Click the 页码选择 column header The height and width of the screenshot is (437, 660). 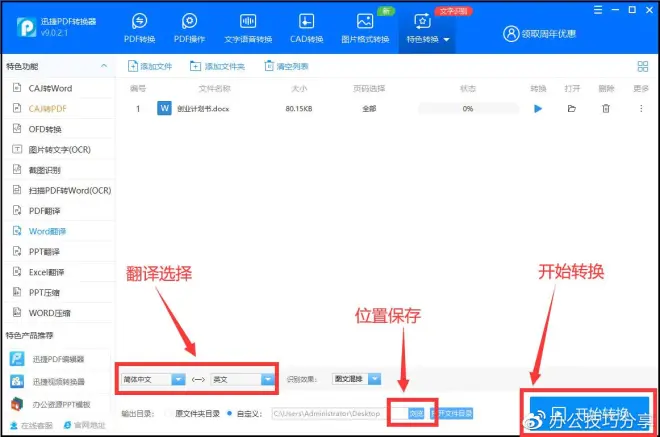(x=369, y=88)
